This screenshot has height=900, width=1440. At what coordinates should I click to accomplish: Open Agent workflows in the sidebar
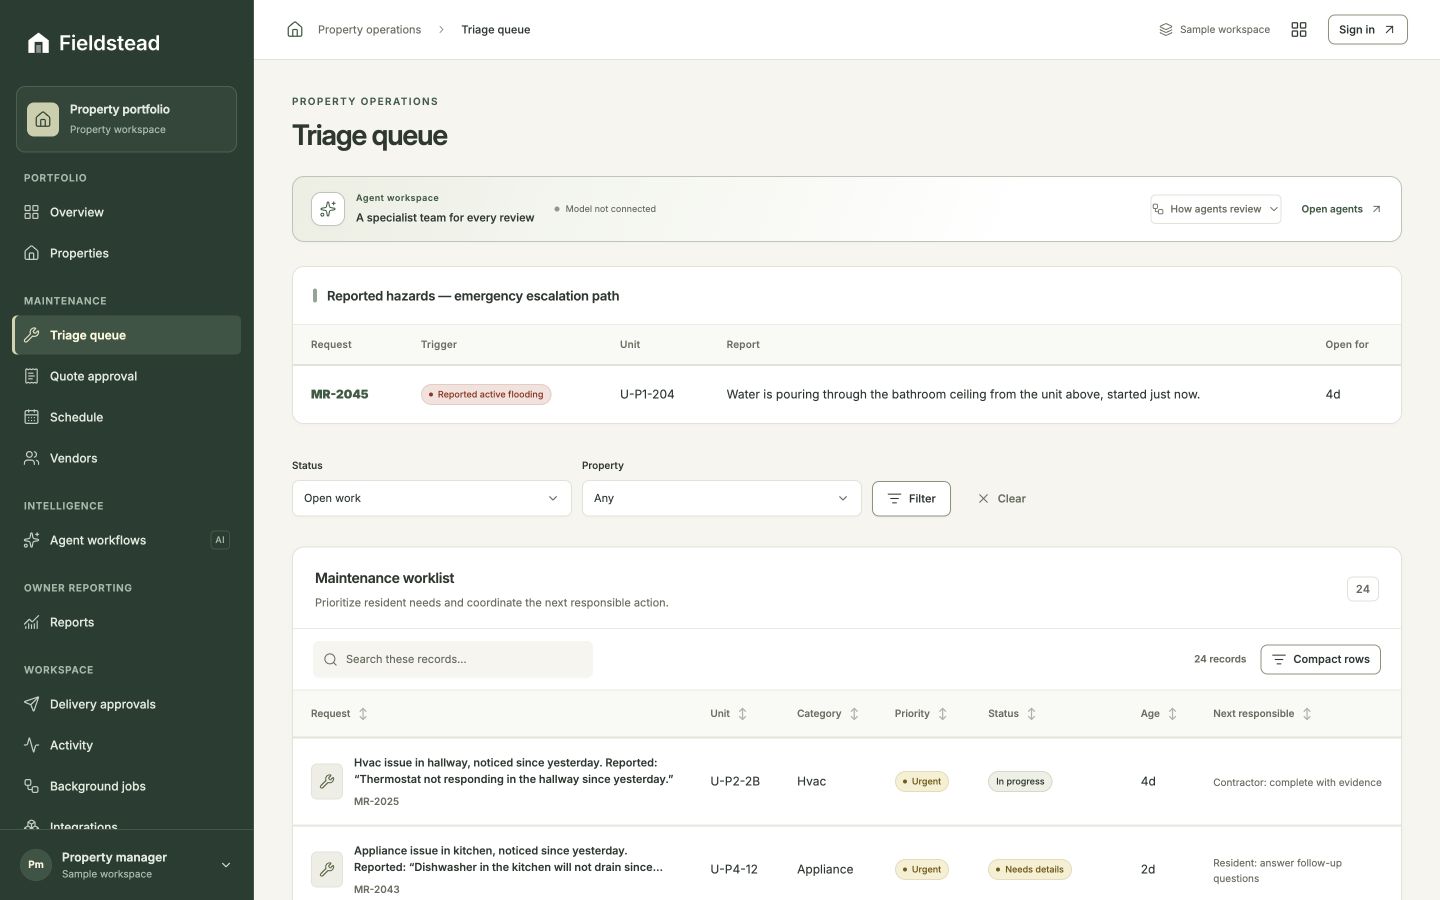127,540
